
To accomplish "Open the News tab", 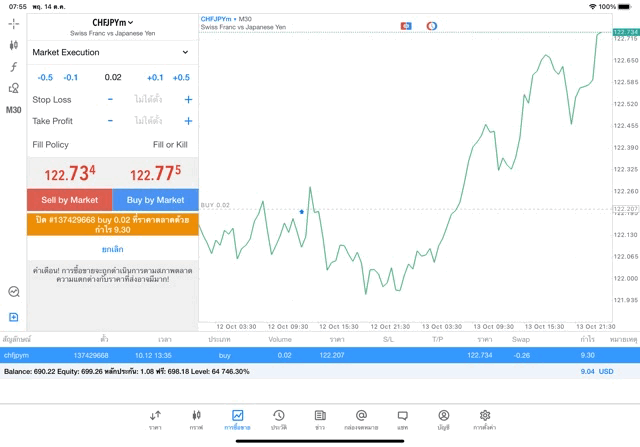I will [320, 420].
